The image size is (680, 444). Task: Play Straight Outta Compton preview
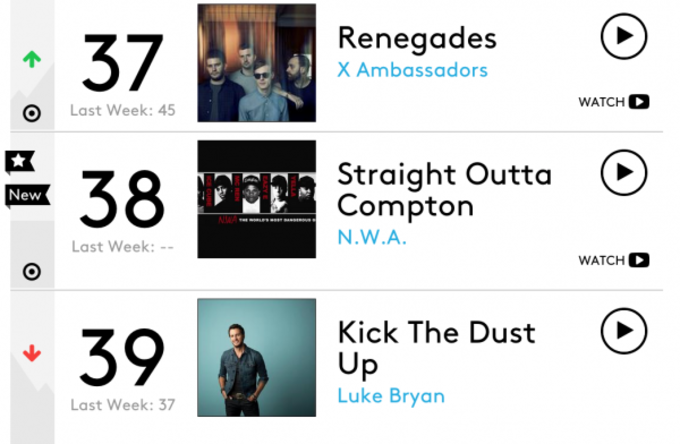[624, 173]
